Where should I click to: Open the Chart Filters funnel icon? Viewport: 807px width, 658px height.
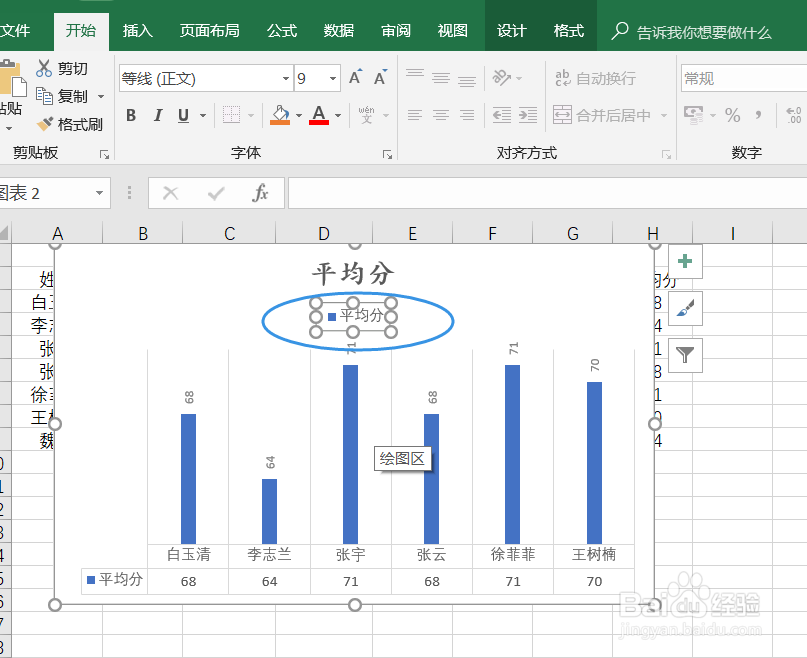click(684, 355)
